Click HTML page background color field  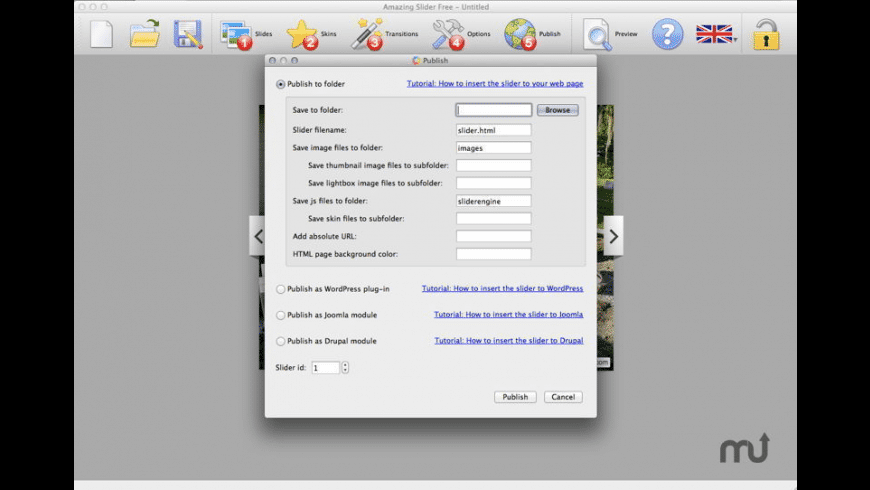click(494, 254)
